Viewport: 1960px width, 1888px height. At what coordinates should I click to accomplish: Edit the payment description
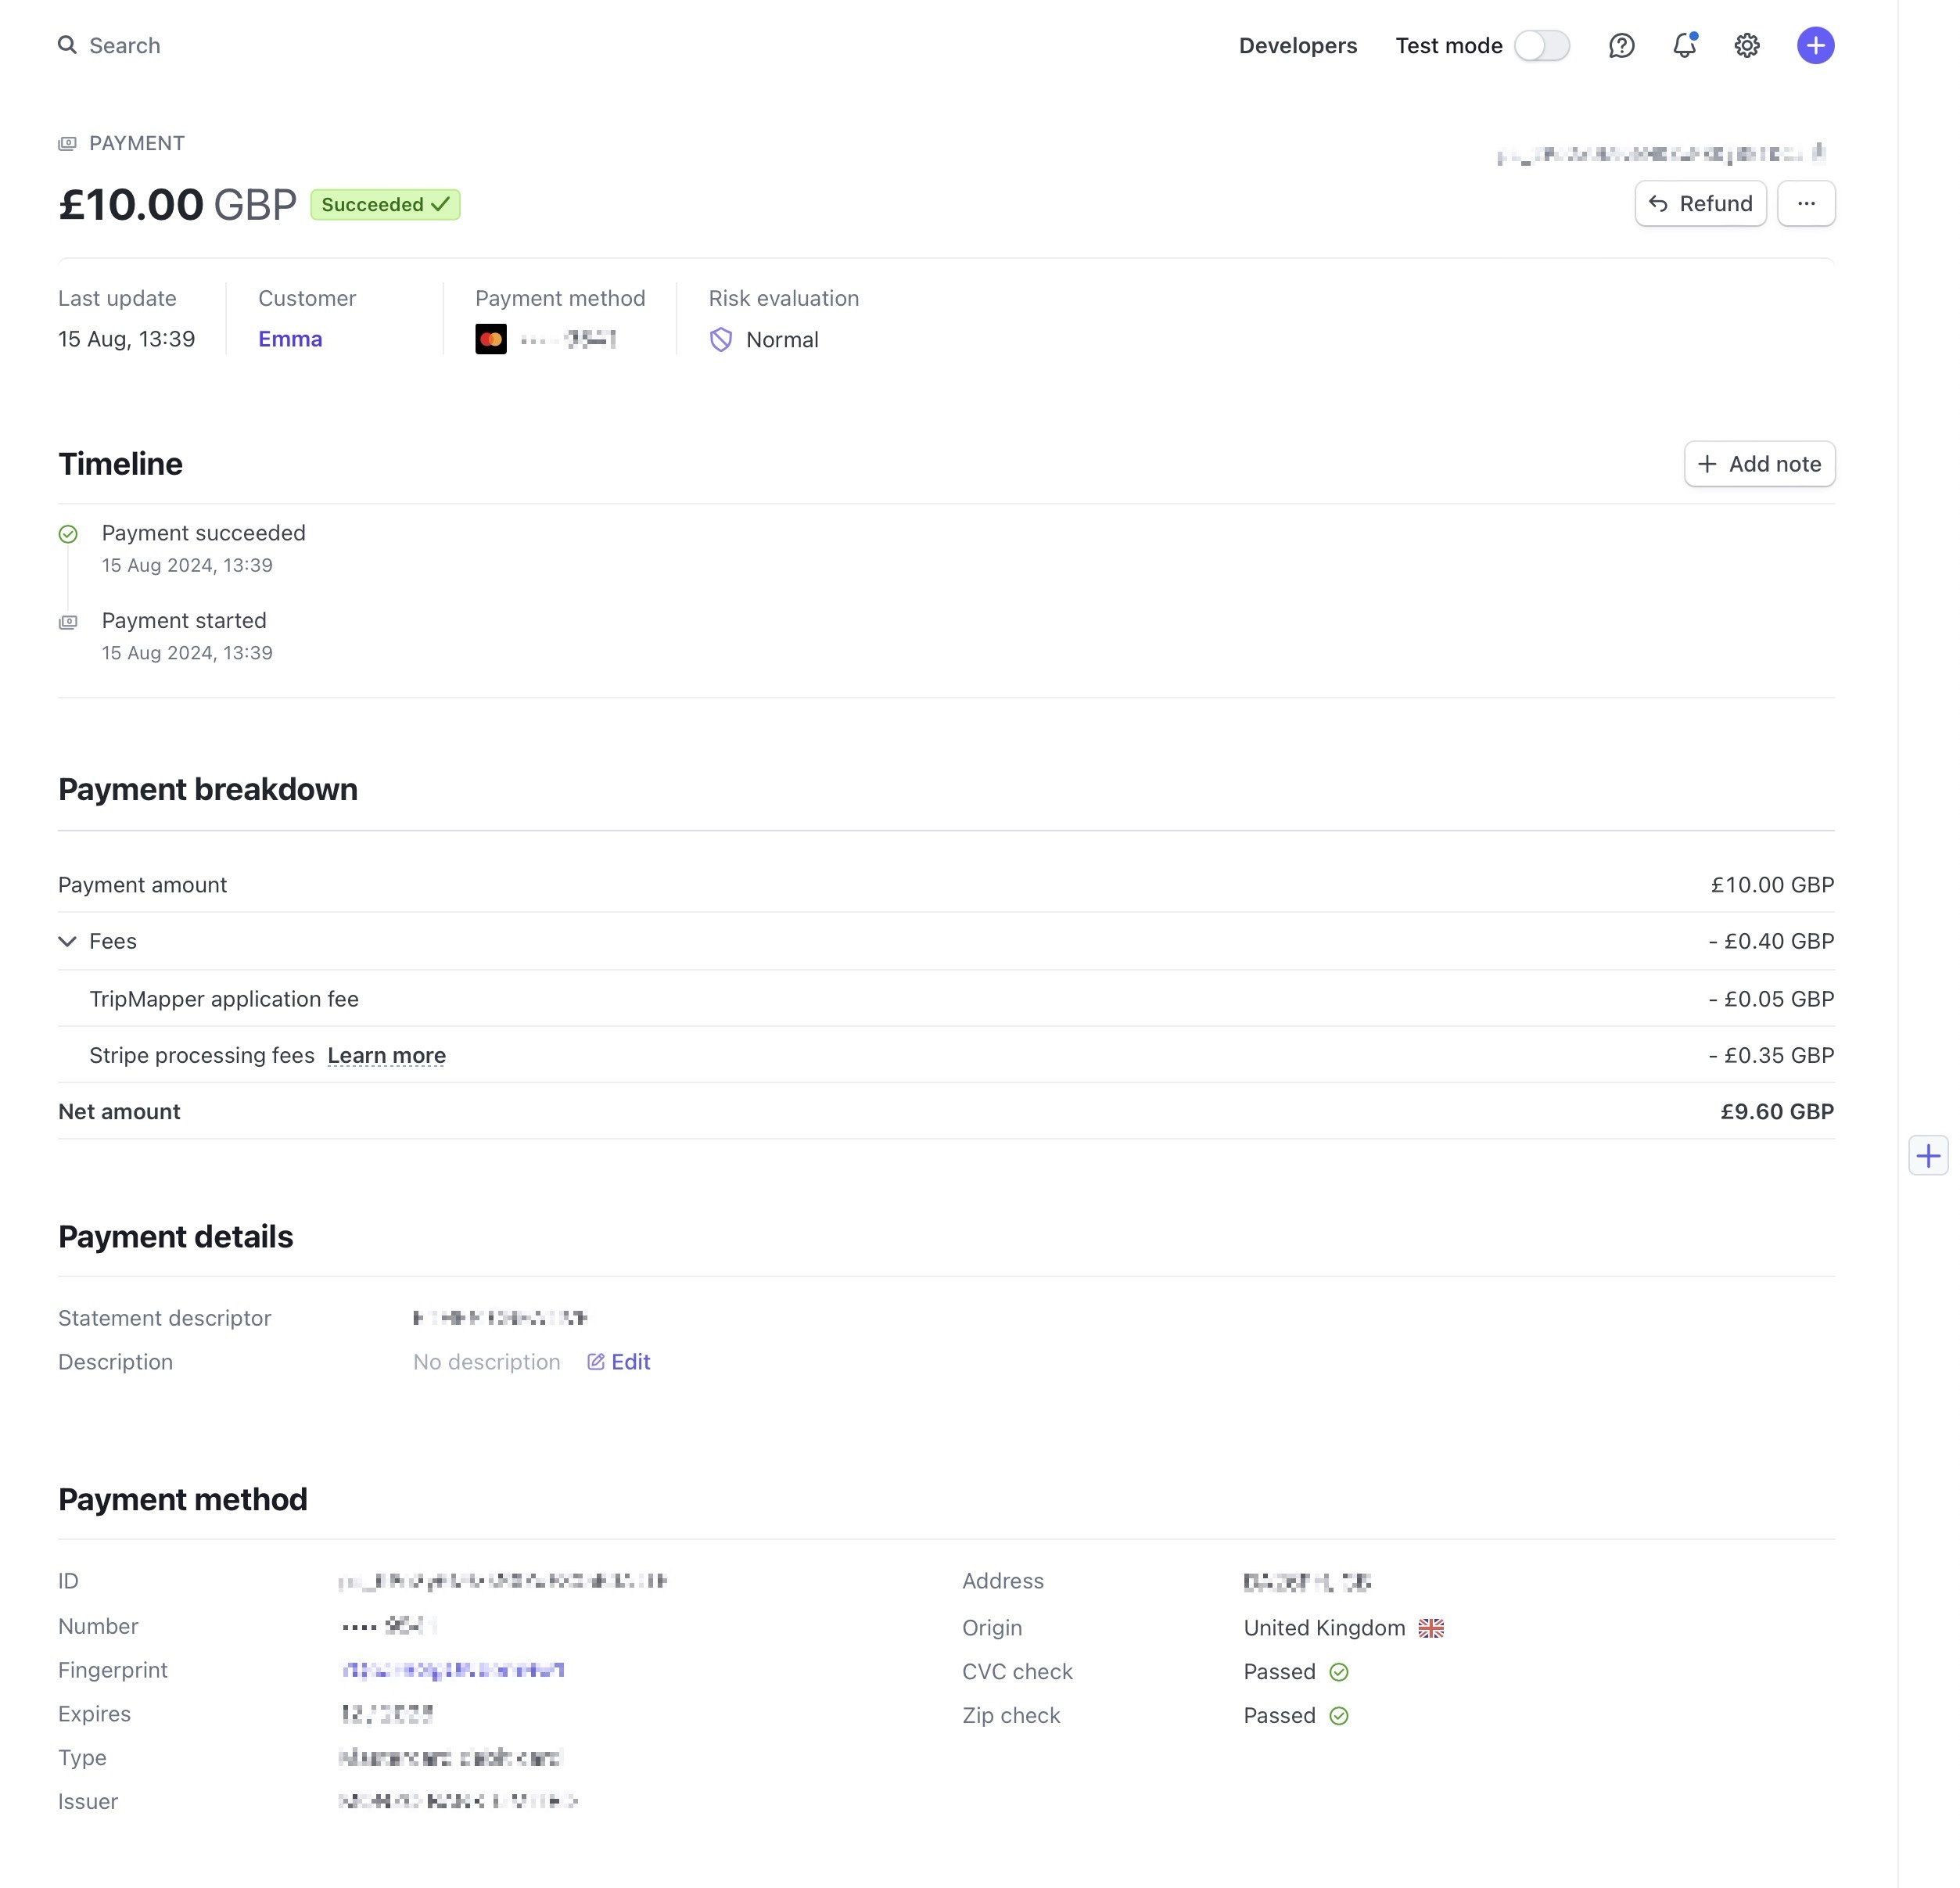[x=619, y=1362]
